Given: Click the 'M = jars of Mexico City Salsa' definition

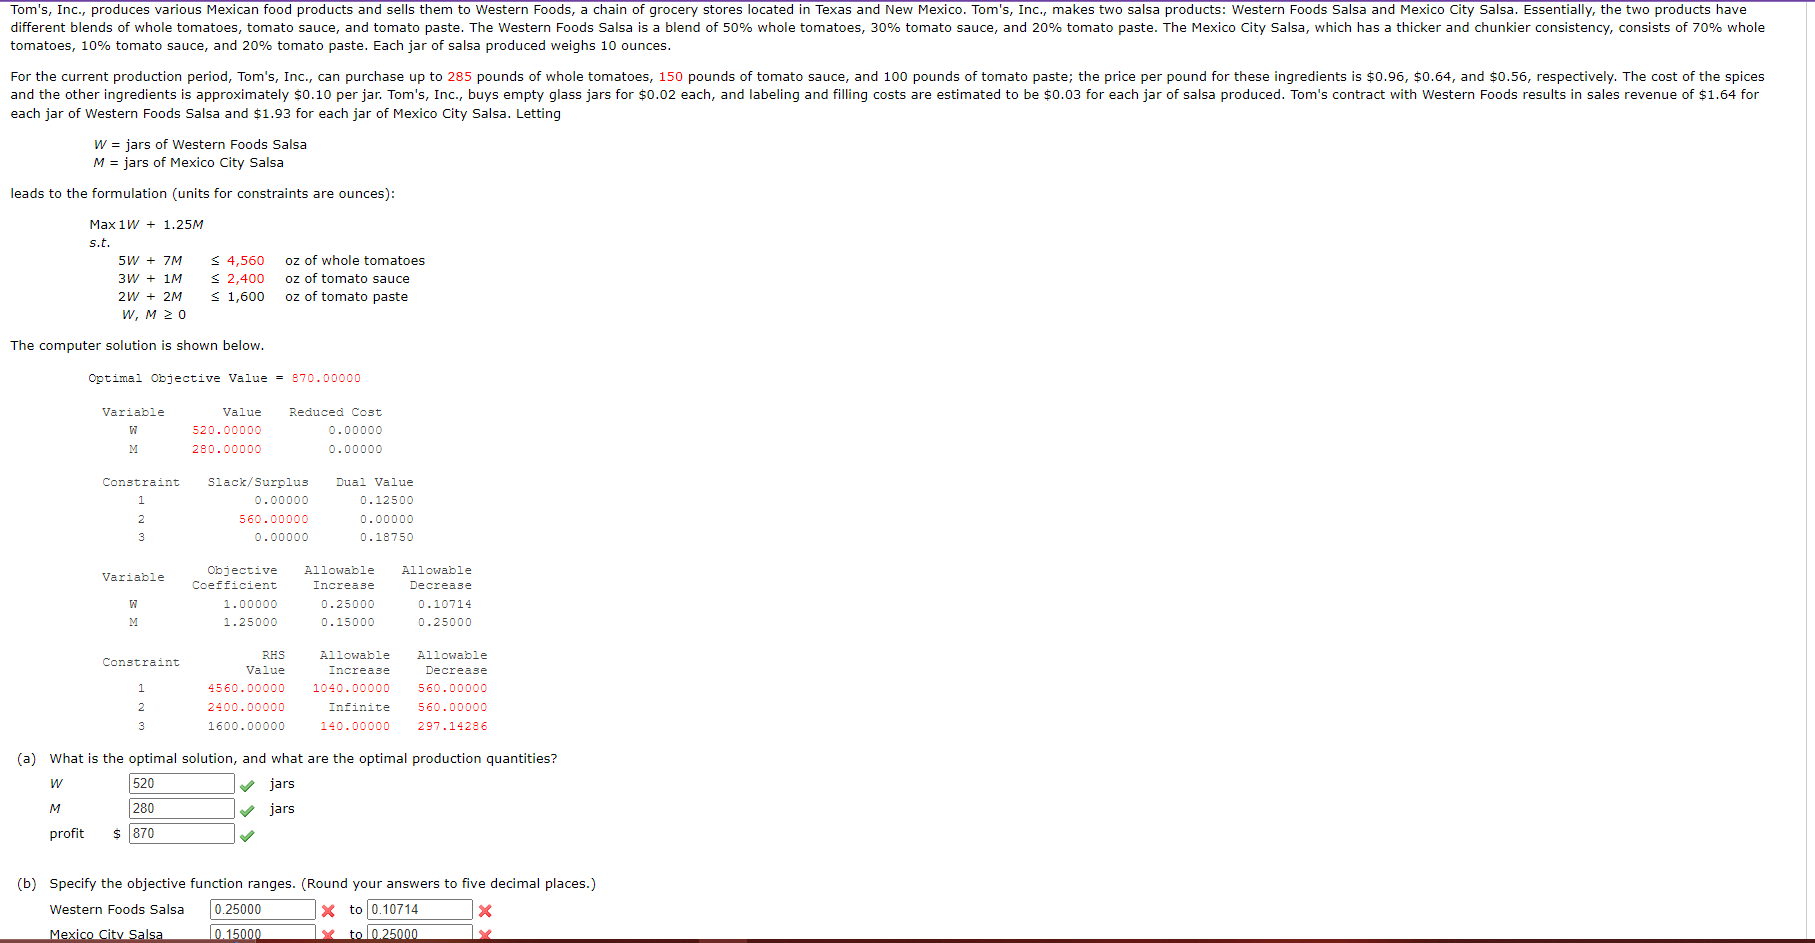Looking at the screenshot, I should pos(188,163).
